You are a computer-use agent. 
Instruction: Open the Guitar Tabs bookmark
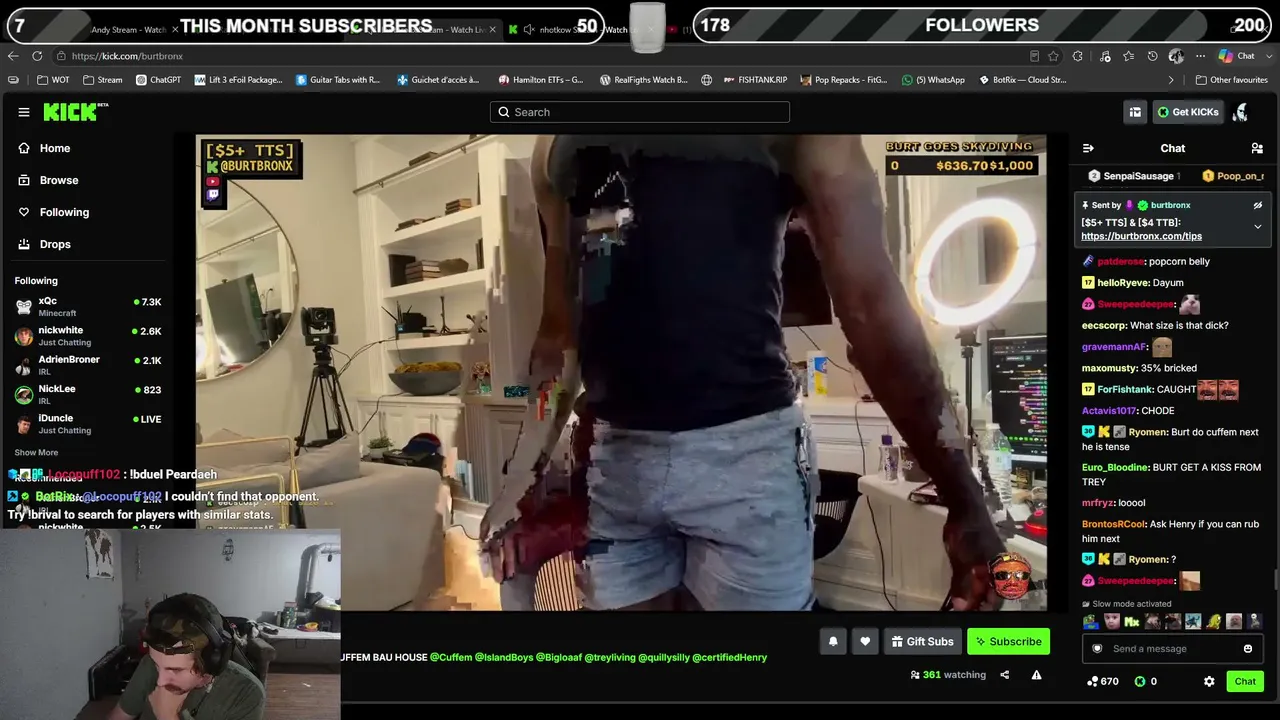coord(338,80)
